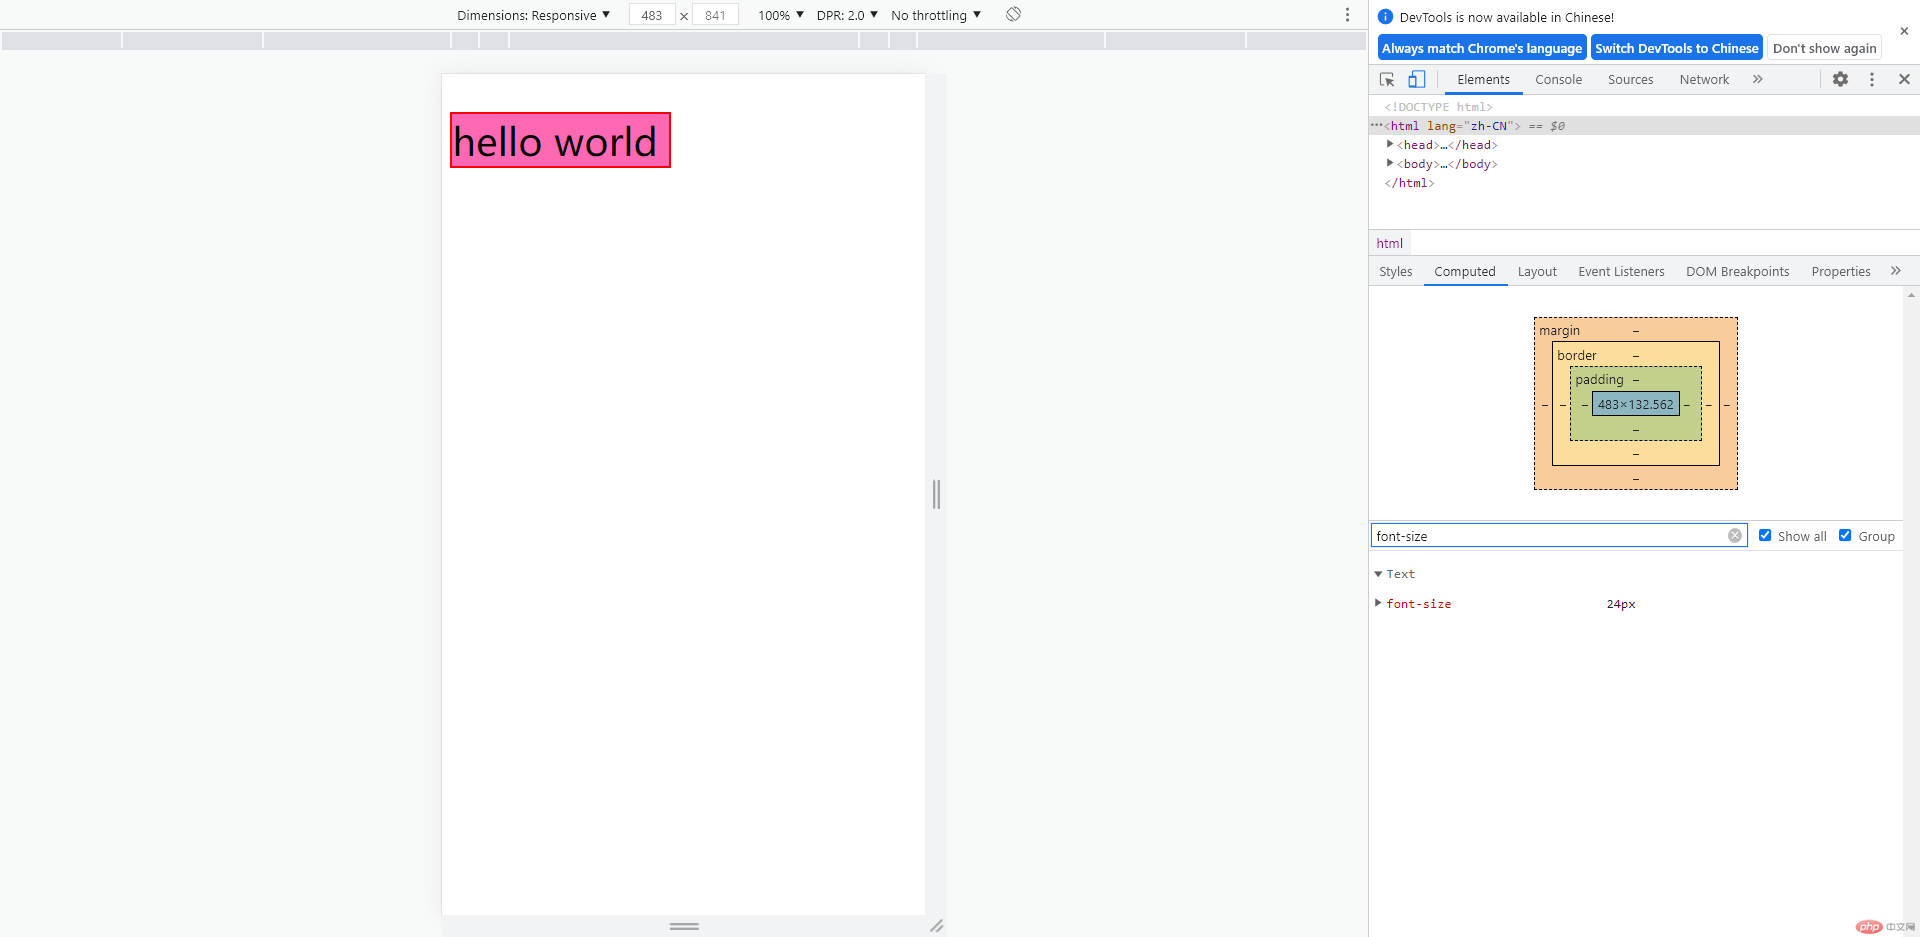
Task: Grab the corner viewport resize handle
Action: pyautogui.click(x=936, y=926)
